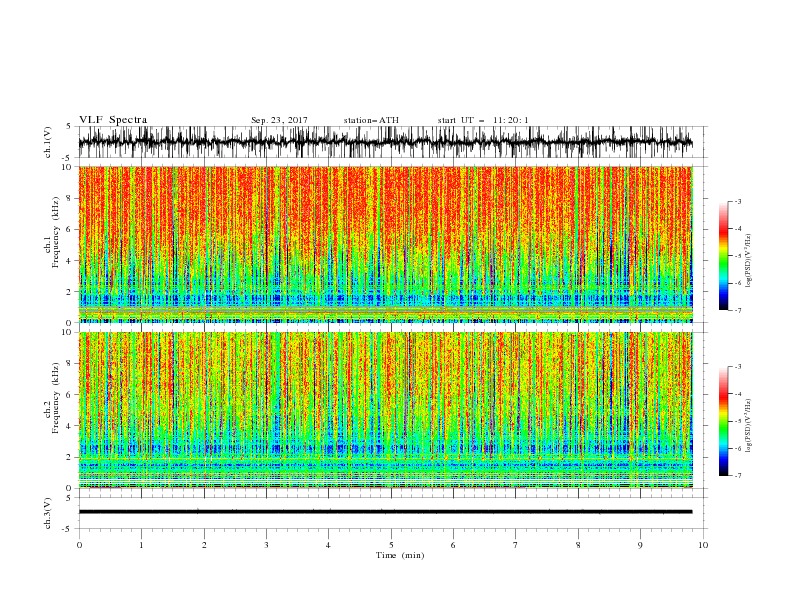Click the time axis tick label 1
The height and width of the screenshot is (612, 792).
(x=141, y=545)
